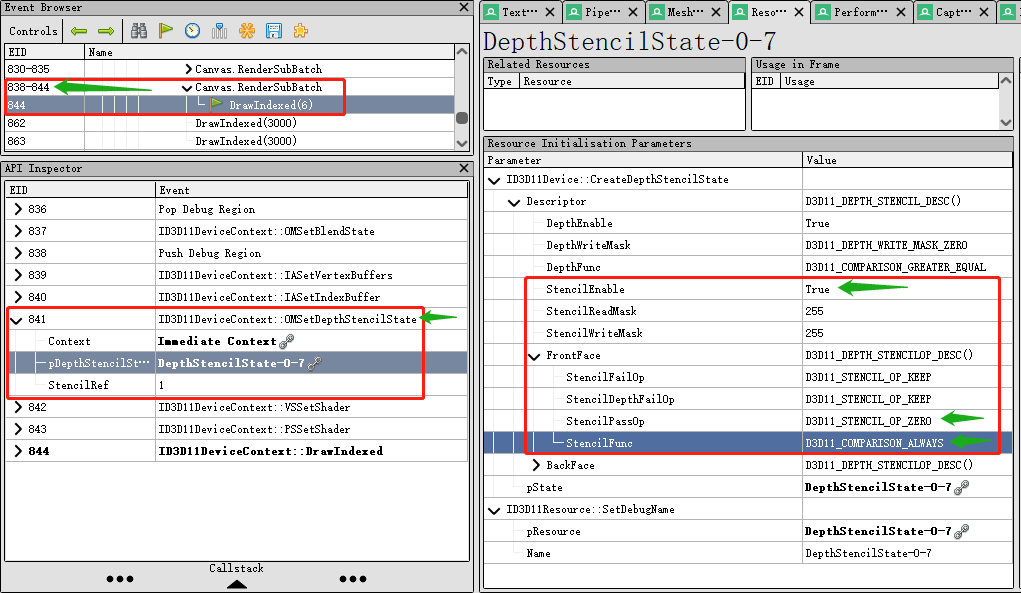
Task: Open the select columns icon in Event Browser
Action: pos(219,31)
